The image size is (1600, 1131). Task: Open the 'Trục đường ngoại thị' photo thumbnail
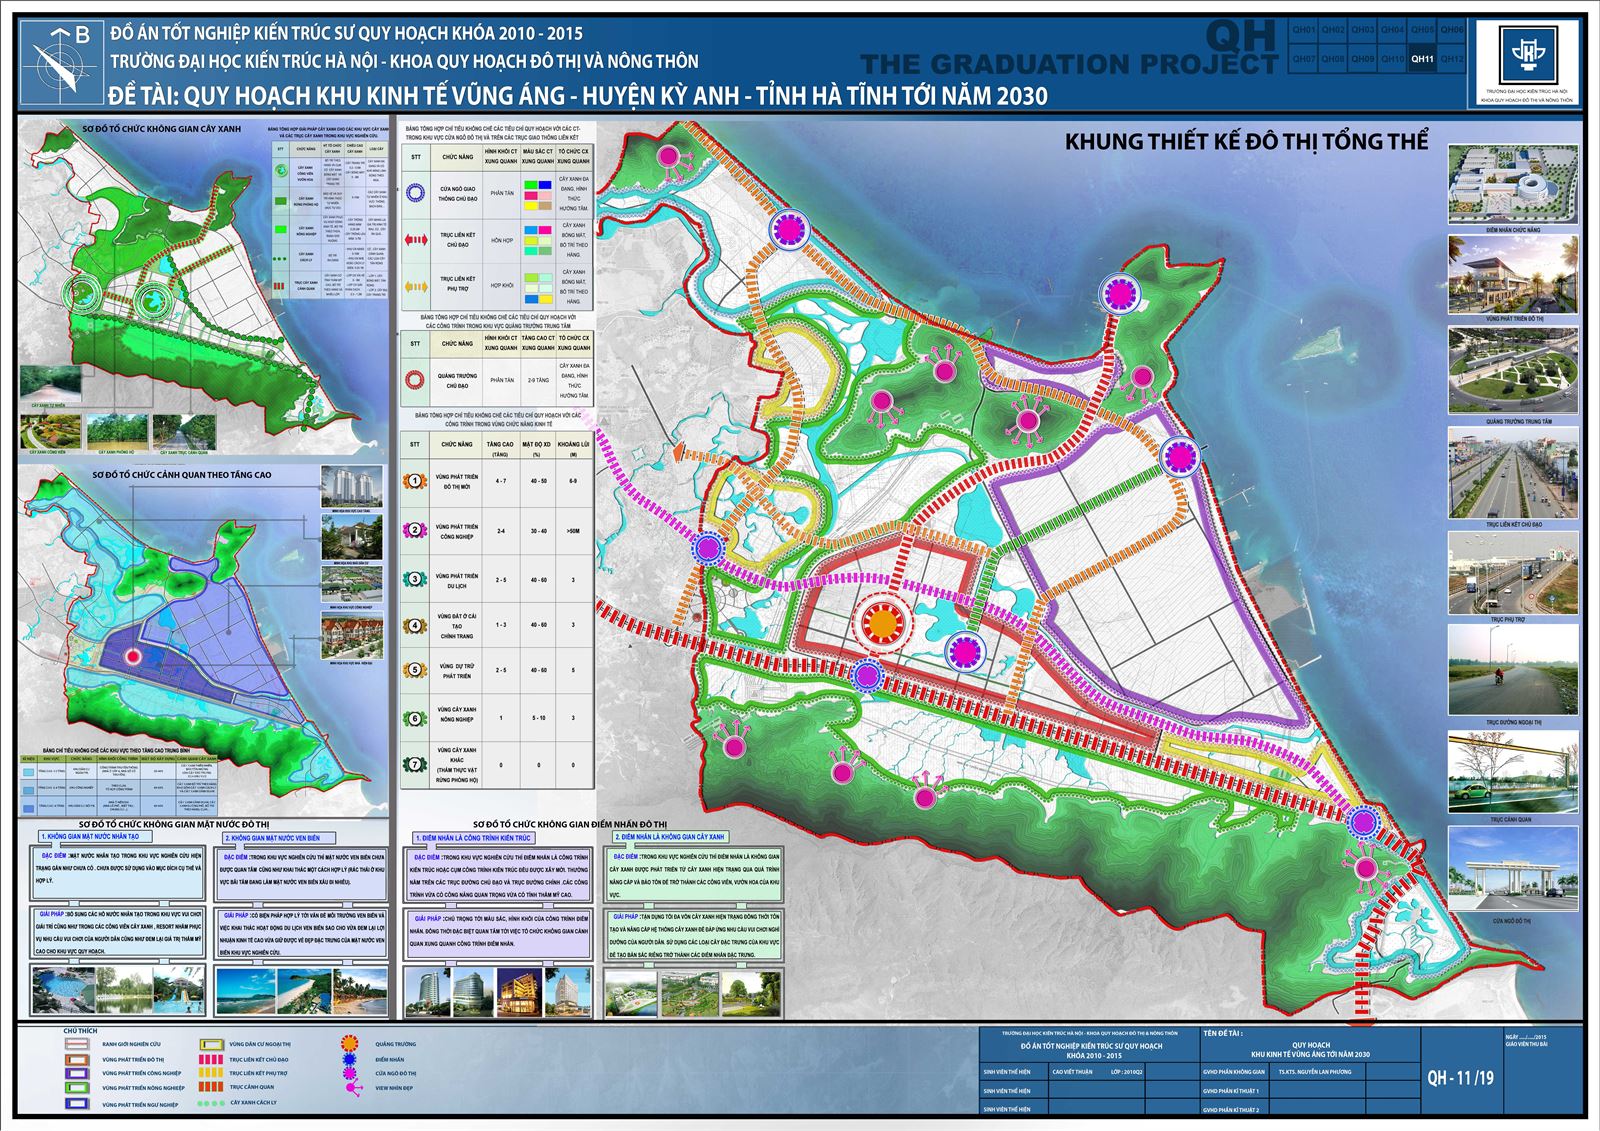[x=1513, y=672]
